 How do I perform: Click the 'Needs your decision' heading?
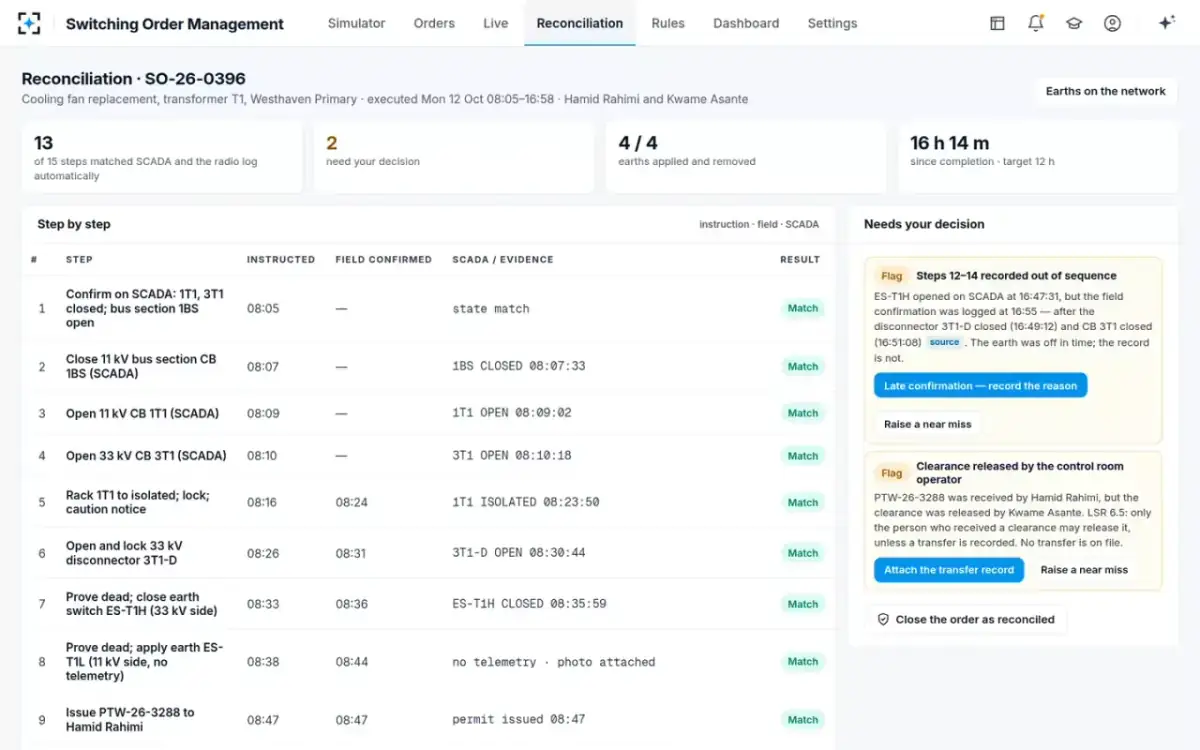[924, 224]
